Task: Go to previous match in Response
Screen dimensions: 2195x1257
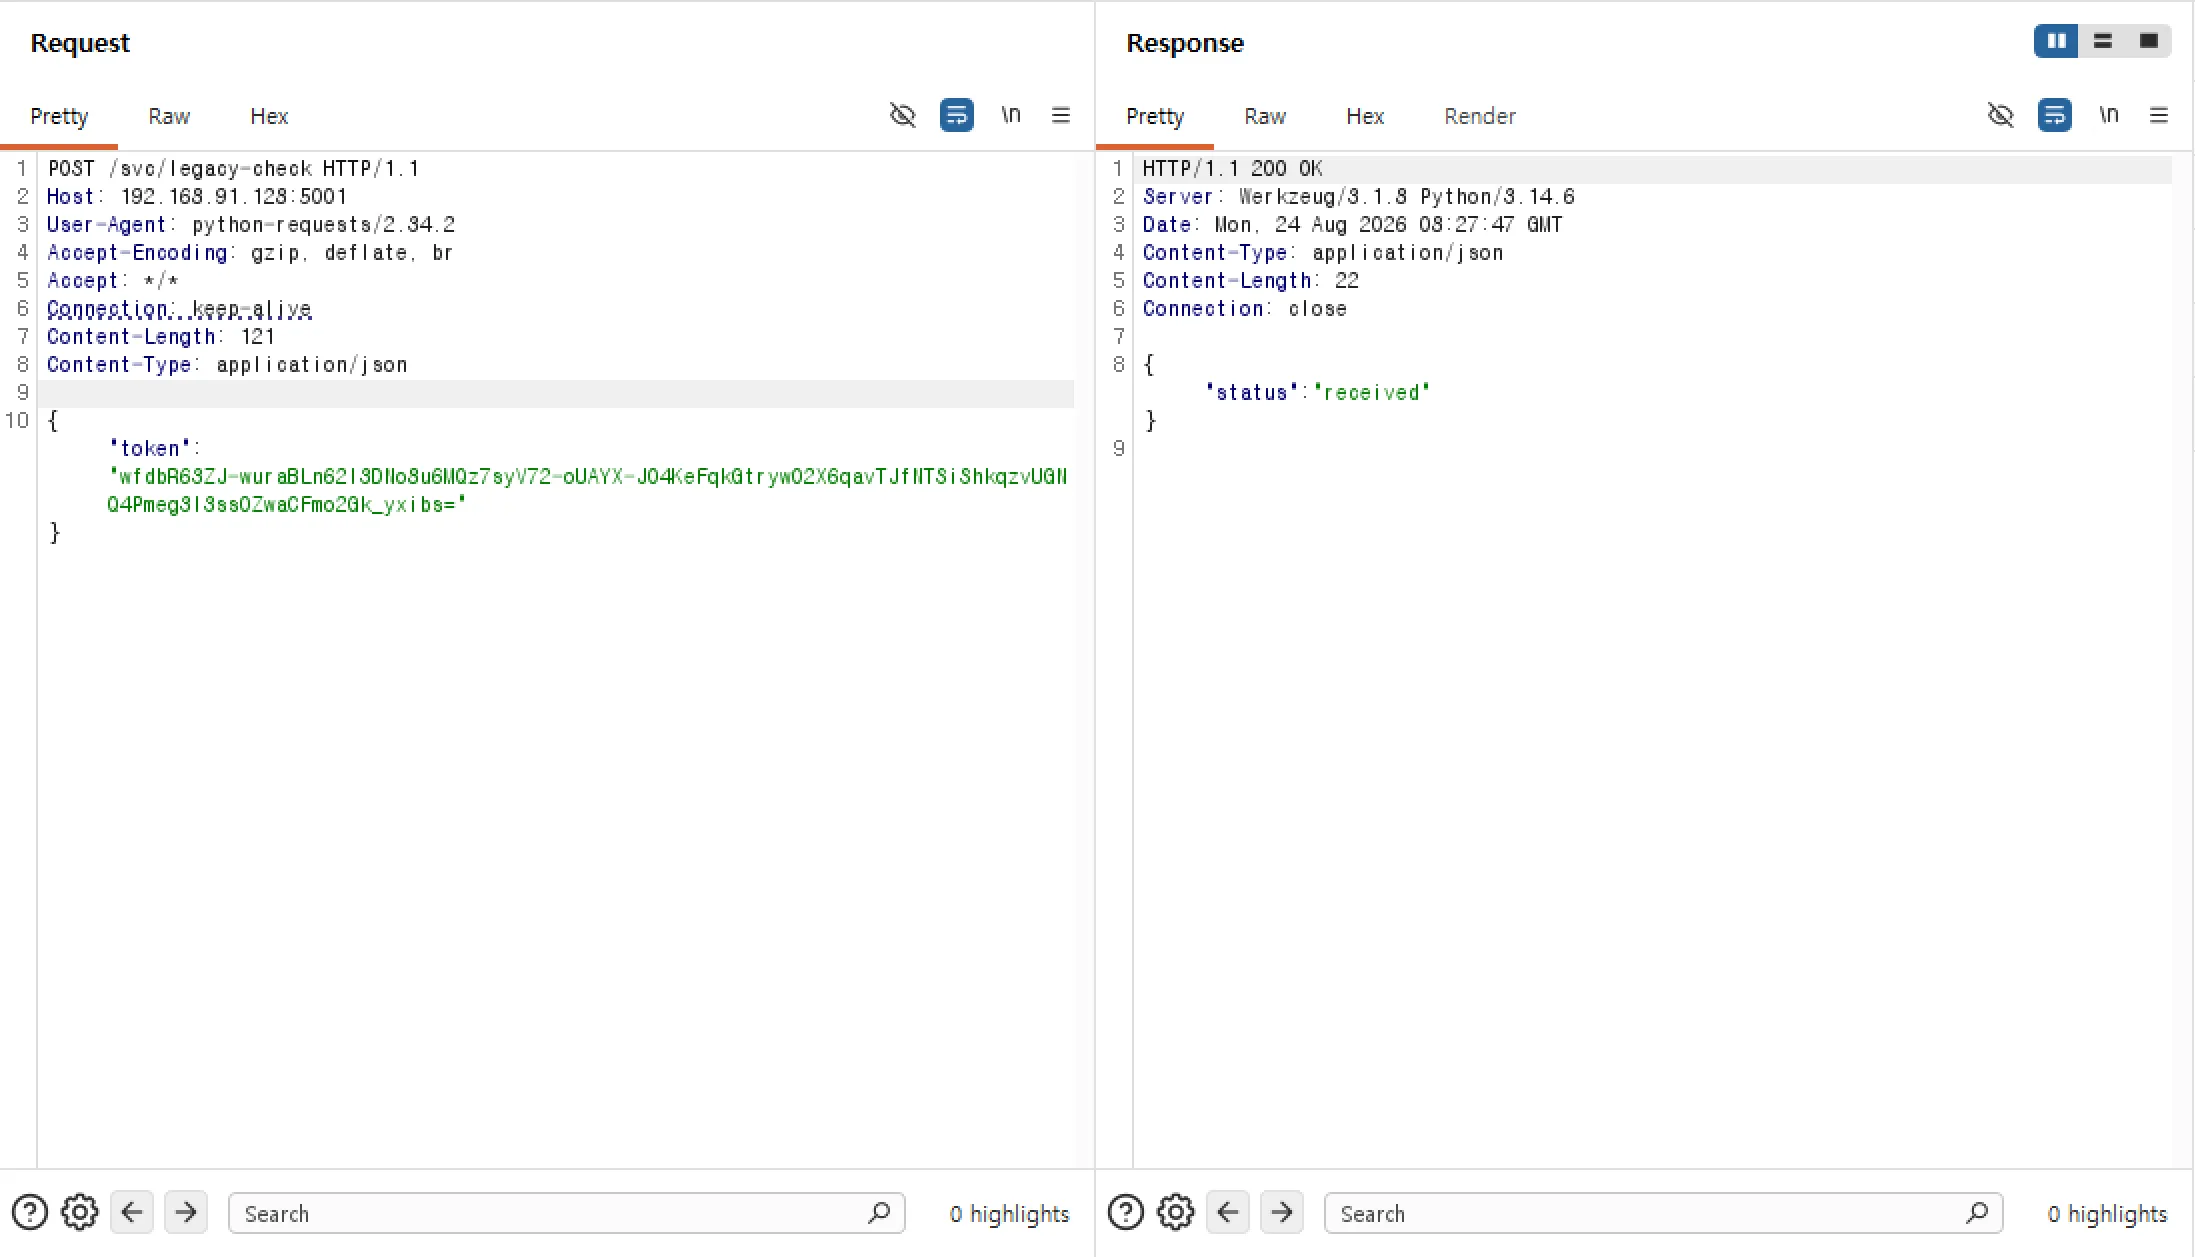Action: tap(1228, 1212)
